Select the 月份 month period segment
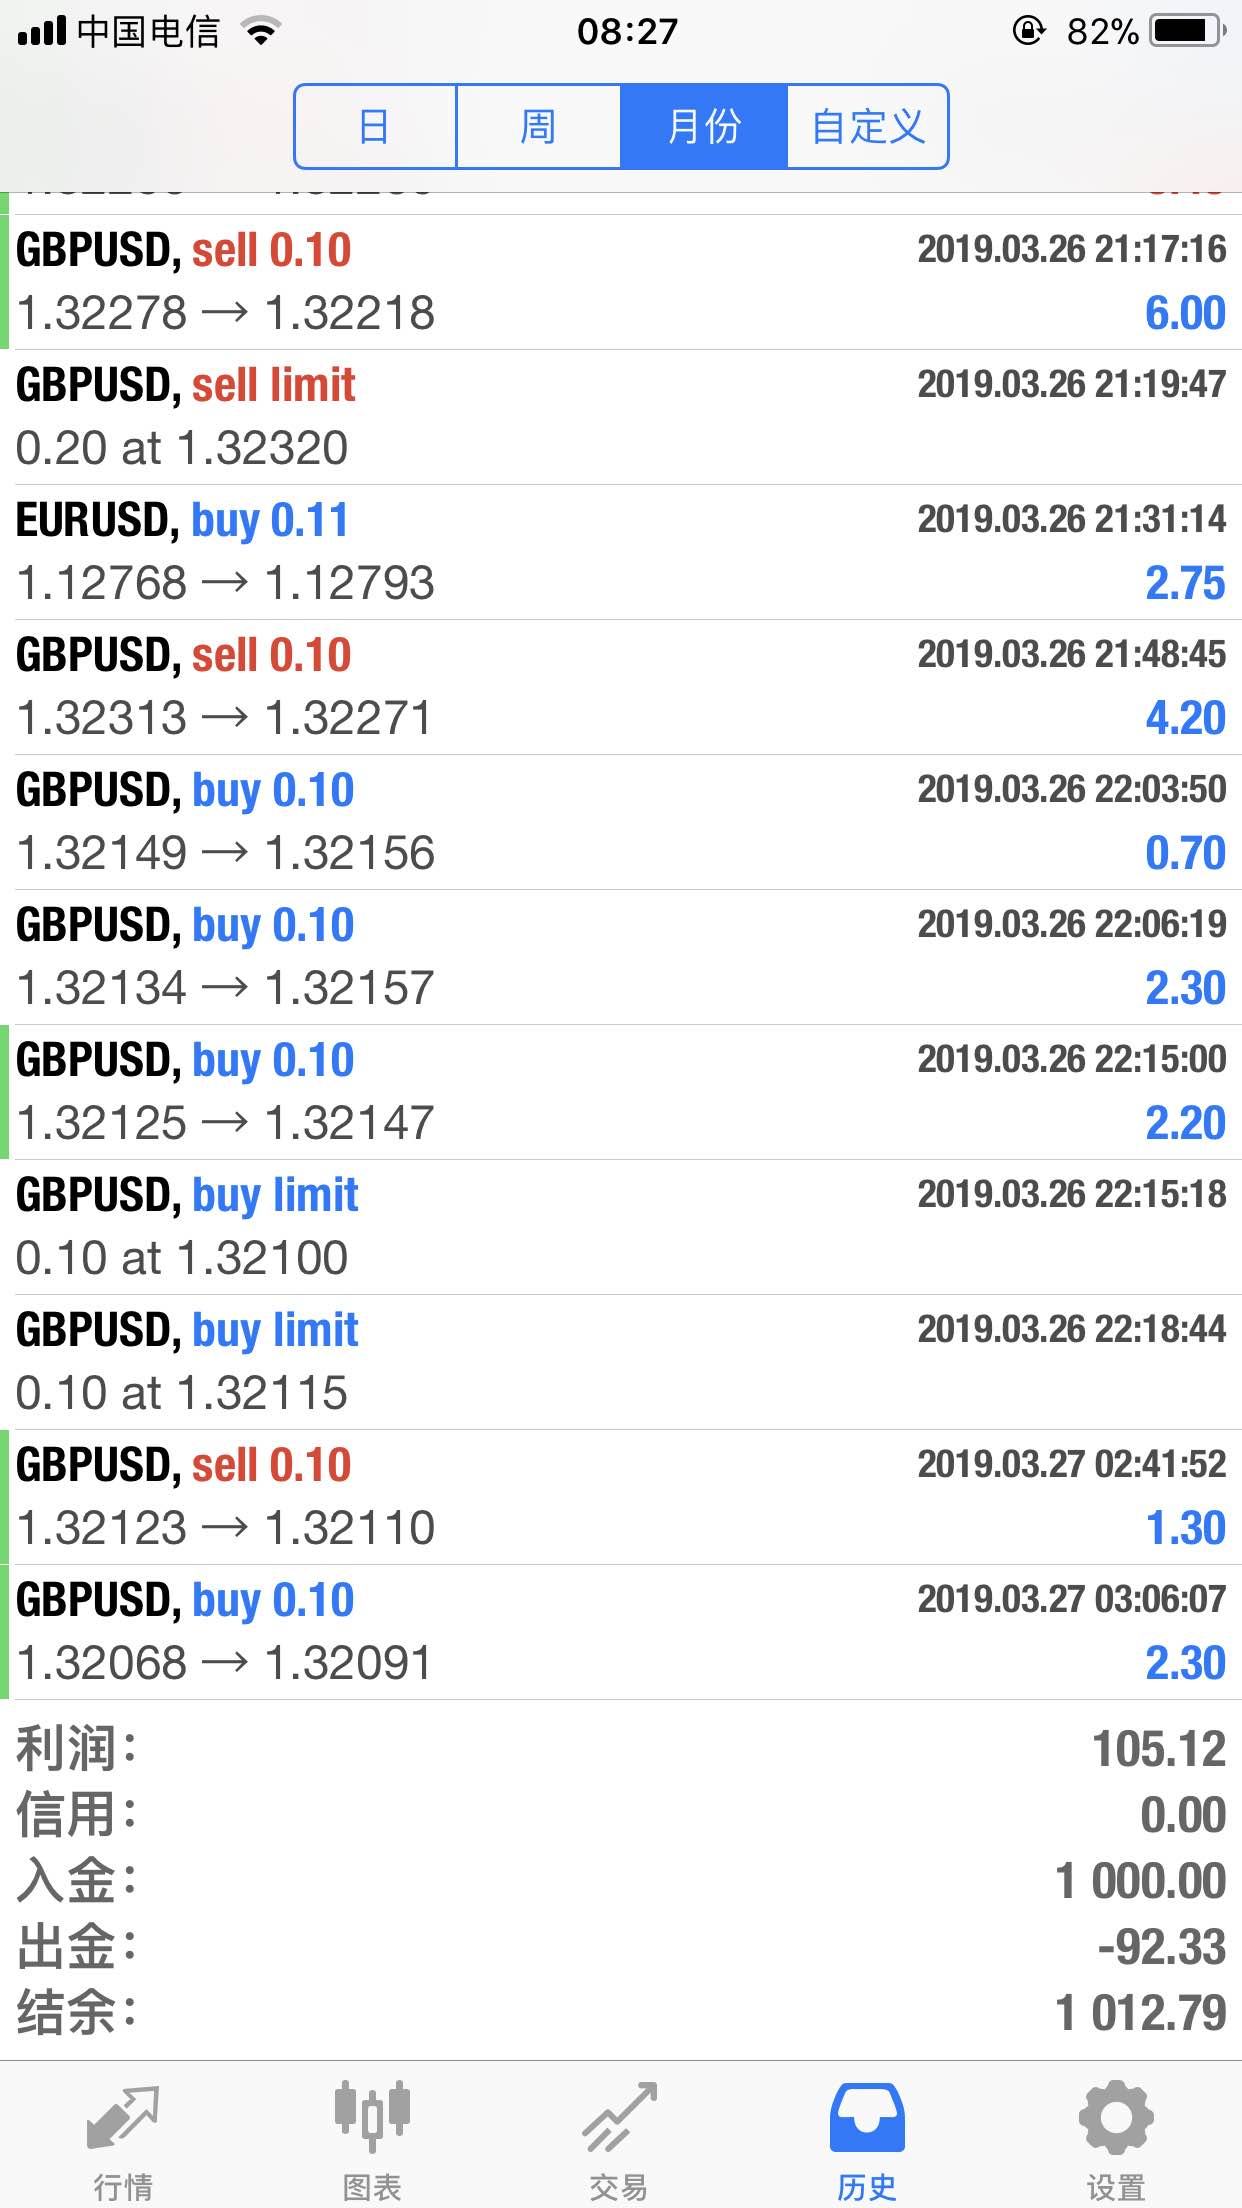1242x2208 pixels. point(704,127)
